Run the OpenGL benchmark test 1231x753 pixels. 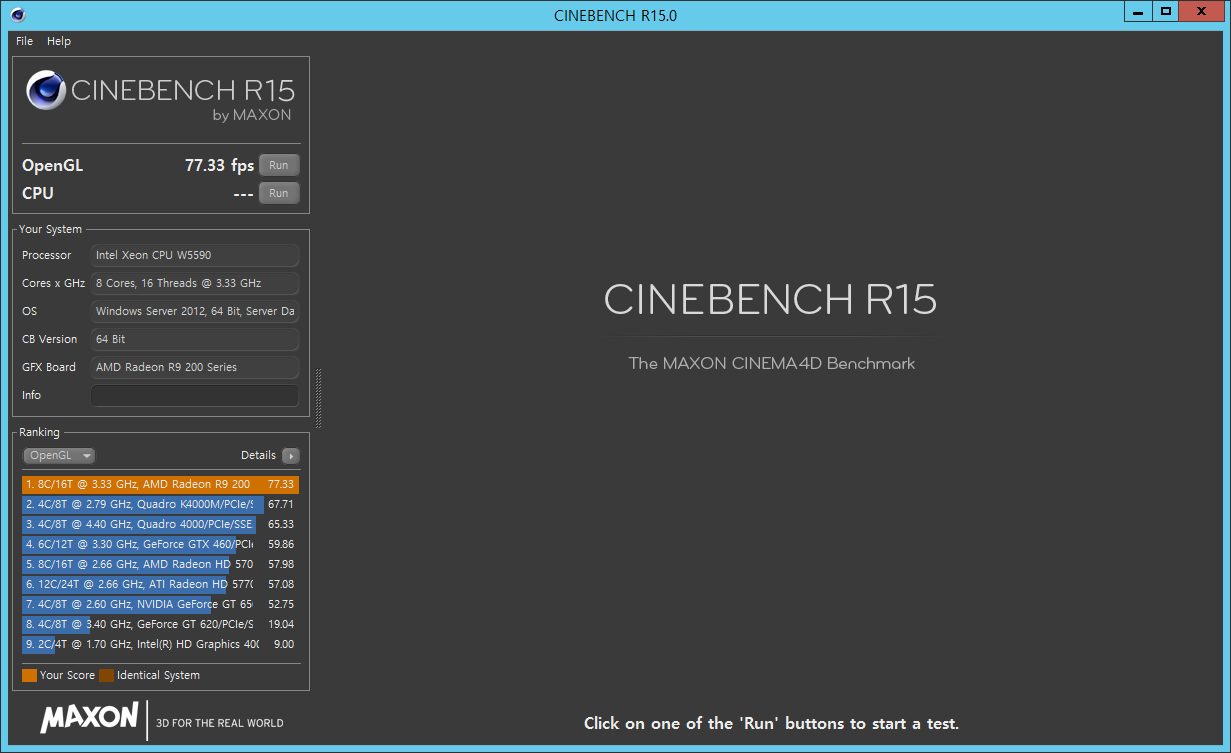point(279,166)
